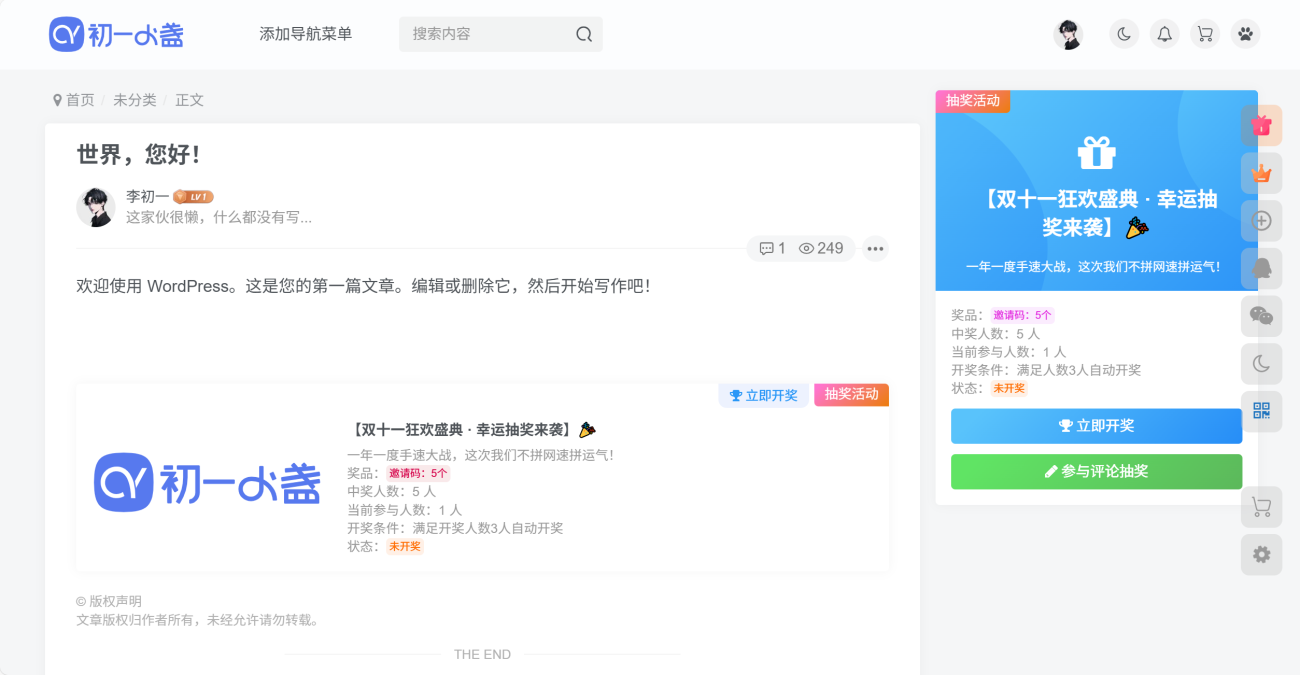Open the gift lottery sidebar icon

tap(1261, 125)
